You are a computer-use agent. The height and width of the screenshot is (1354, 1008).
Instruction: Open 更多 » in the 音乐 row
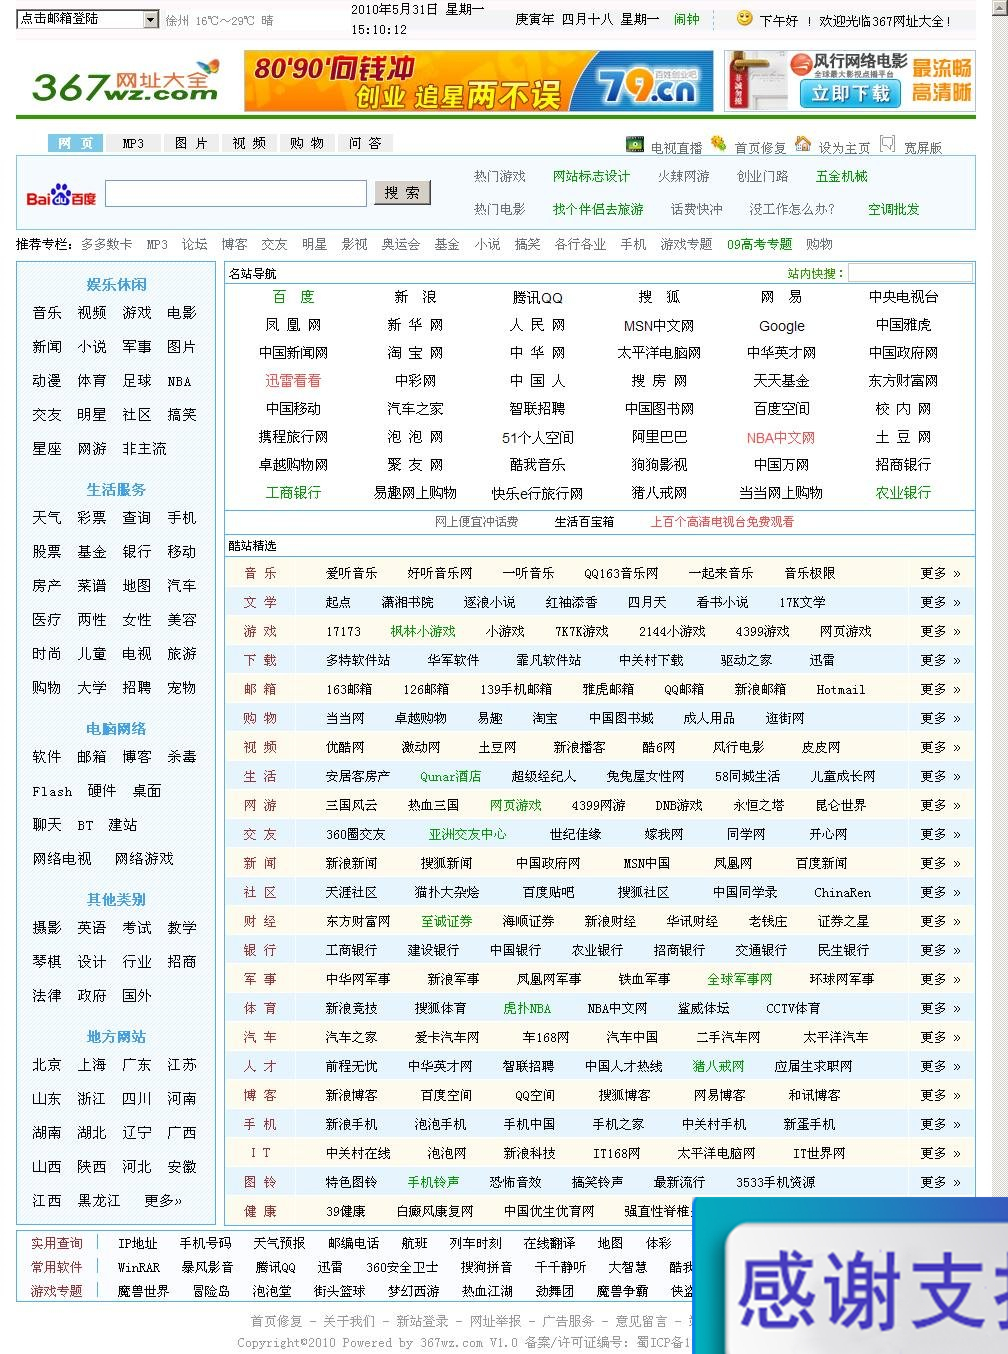click(940, 574)
